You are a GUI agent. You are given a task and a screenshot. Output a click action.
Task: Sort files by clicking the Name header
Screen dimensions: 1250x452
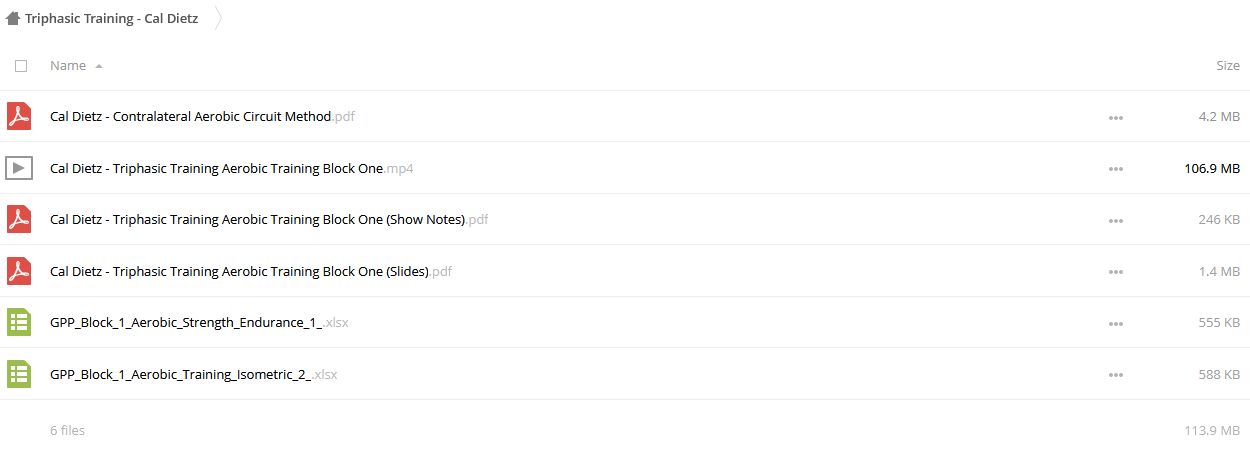coord(68,66)
